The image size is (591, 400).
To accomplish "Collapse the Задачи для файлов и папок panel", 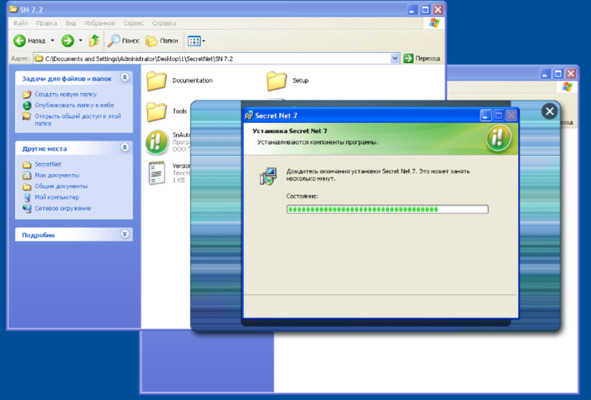I will (125, 78).
